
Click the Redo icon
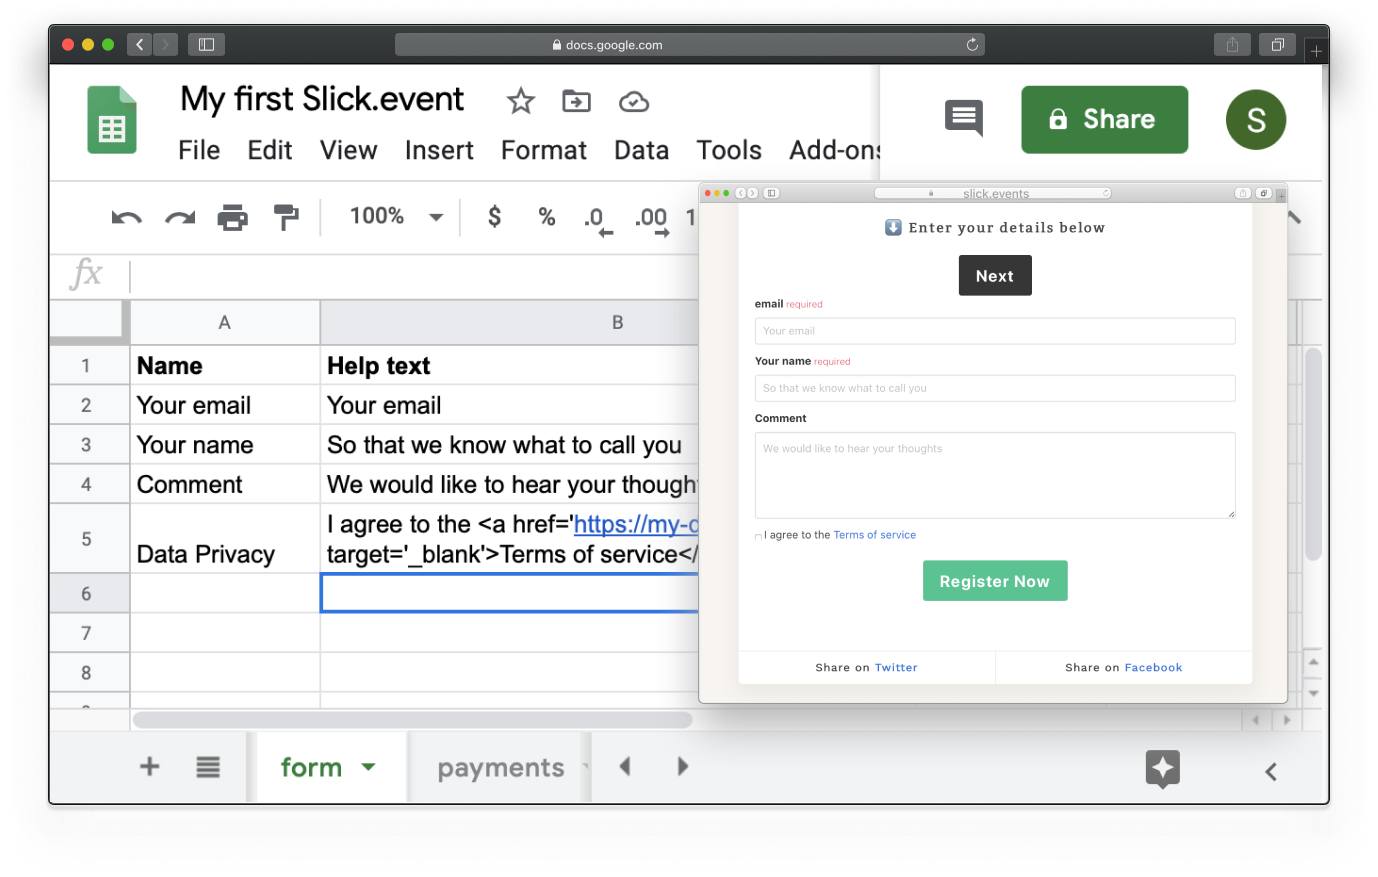(x=179, y=216)
